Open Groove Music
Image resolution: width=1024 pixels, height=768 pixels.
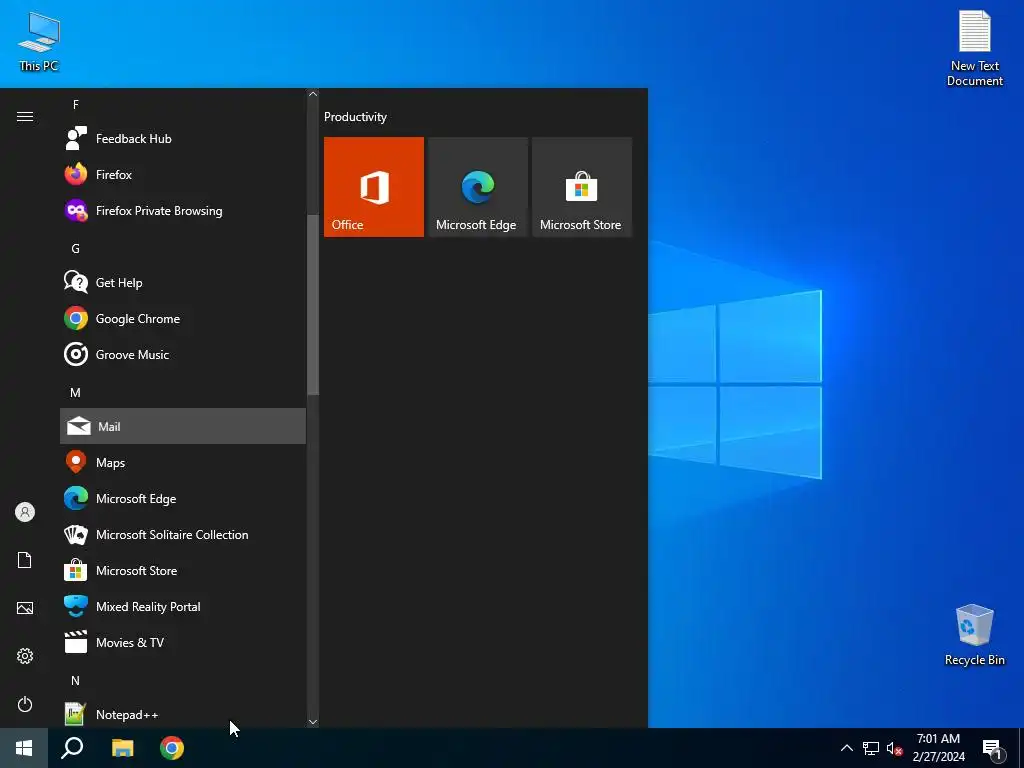click(x=183, y=355)
